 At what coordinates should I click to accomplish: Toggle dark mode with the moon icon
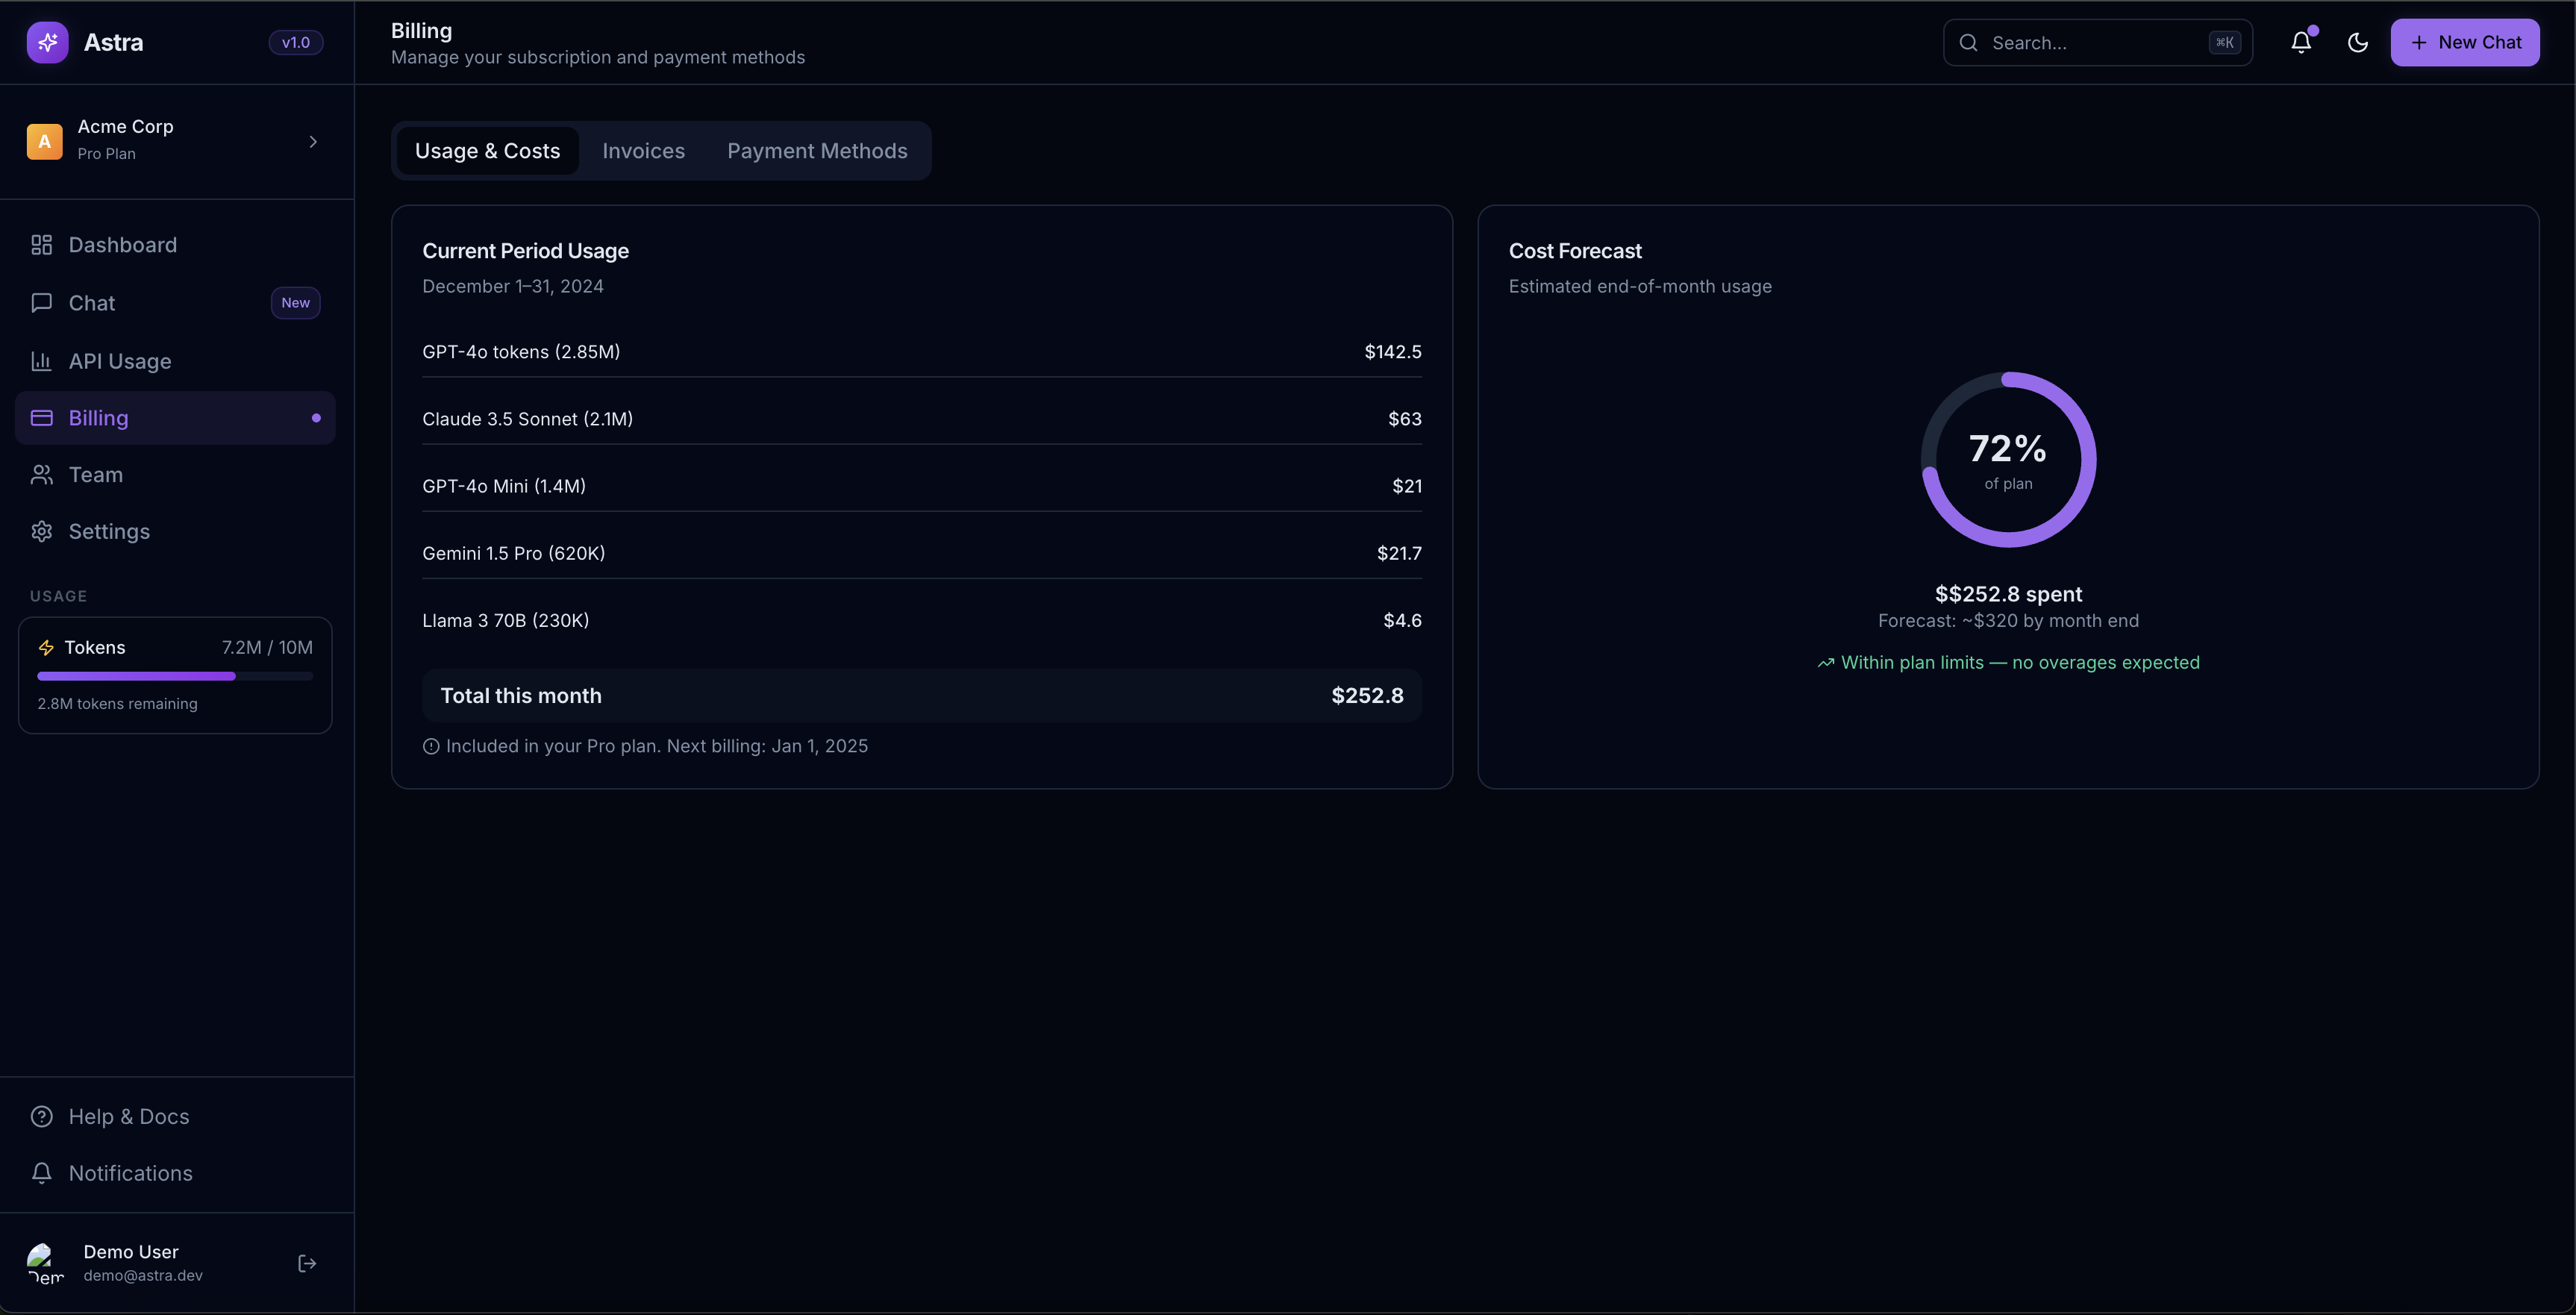[x=2358, y=42]
